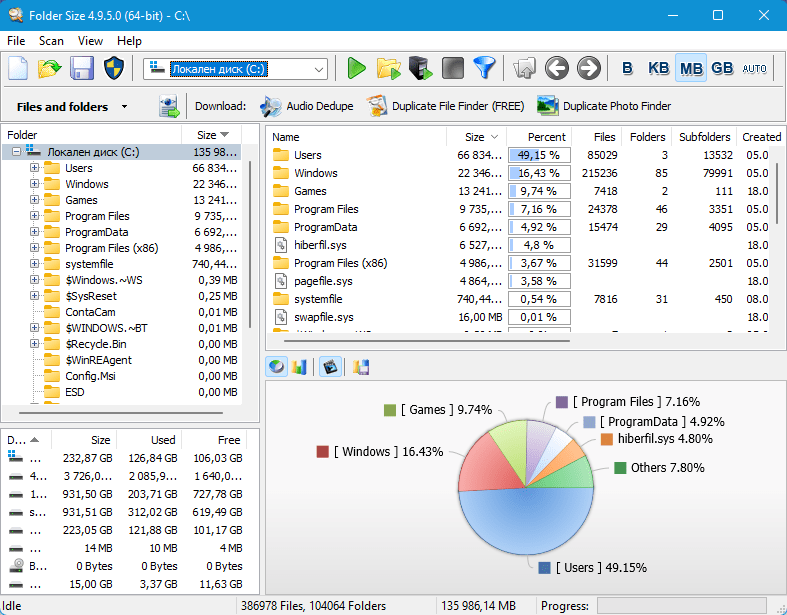The width and height of the screenshot is (787, 615).
Task: Open the Files and folders dropdown arrow
Action: tap(124, 106)
